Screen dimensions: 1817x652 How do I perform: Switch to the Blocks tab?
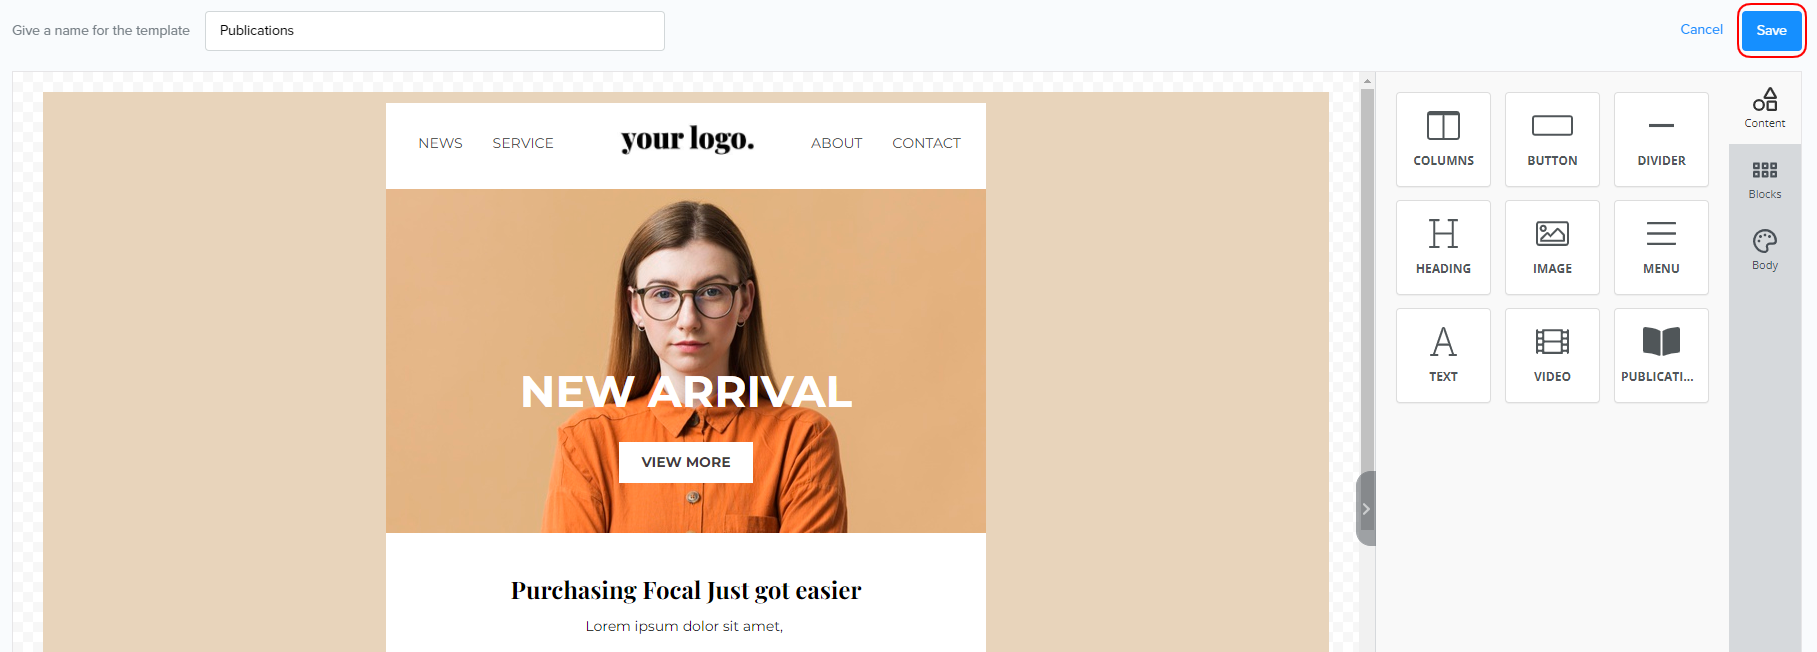pyautogui.click(x=1765, y=180)
